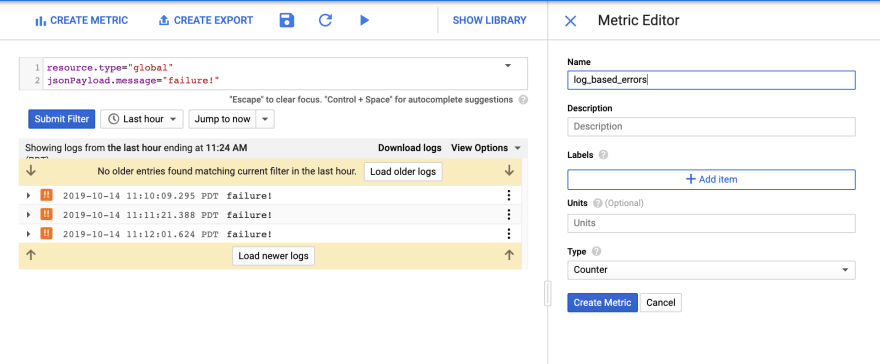
Task: Expand the 11:10:09.295 failure log entry
Action: point(29,196)
